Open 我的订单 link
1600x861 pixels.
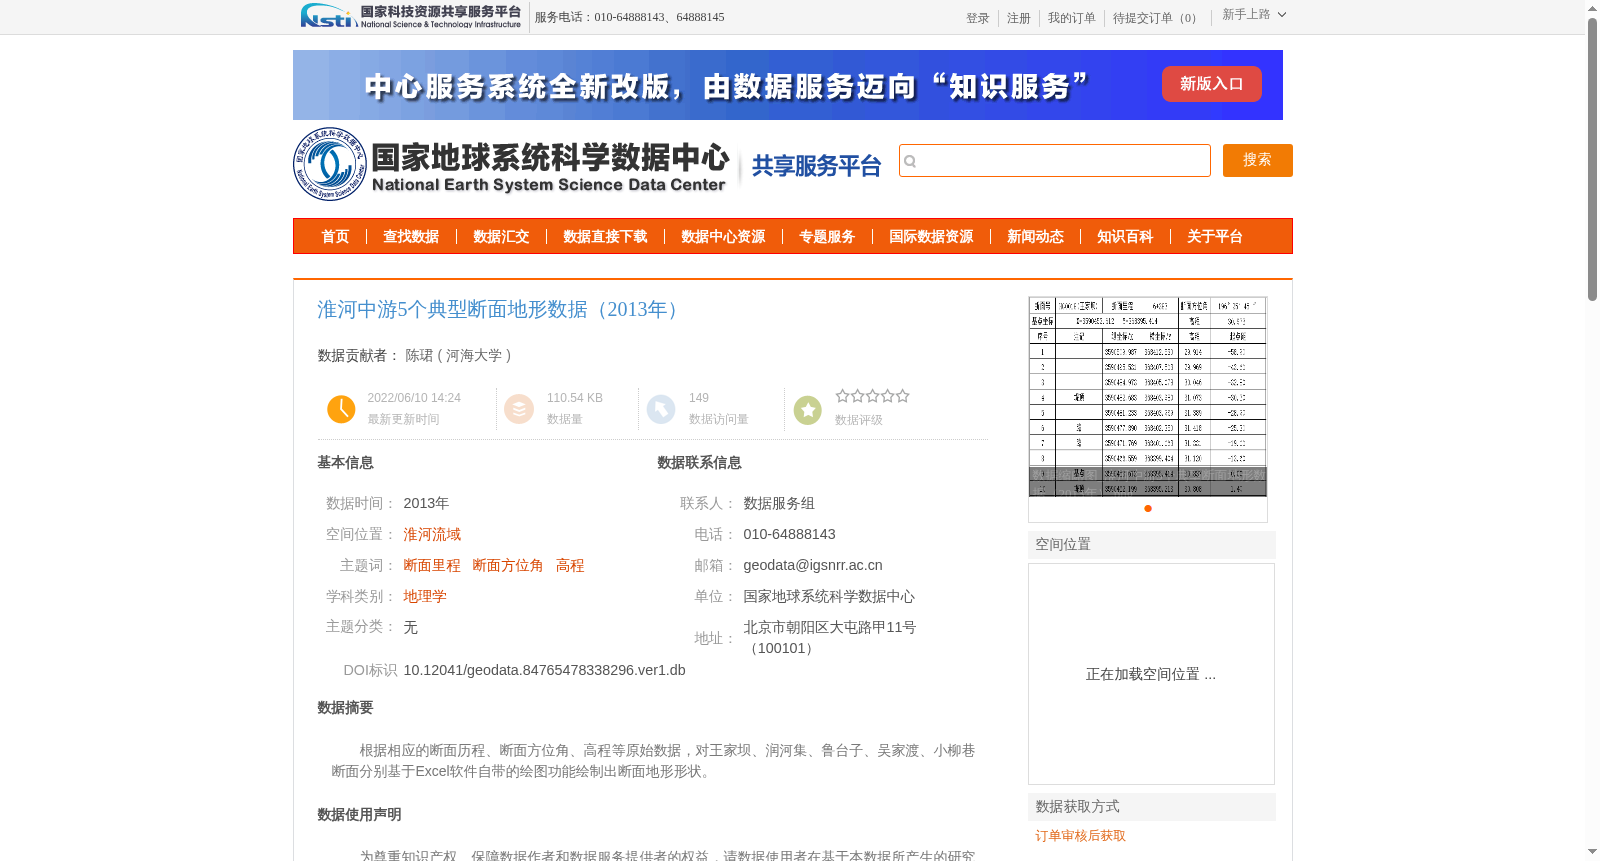(1072, 18)
